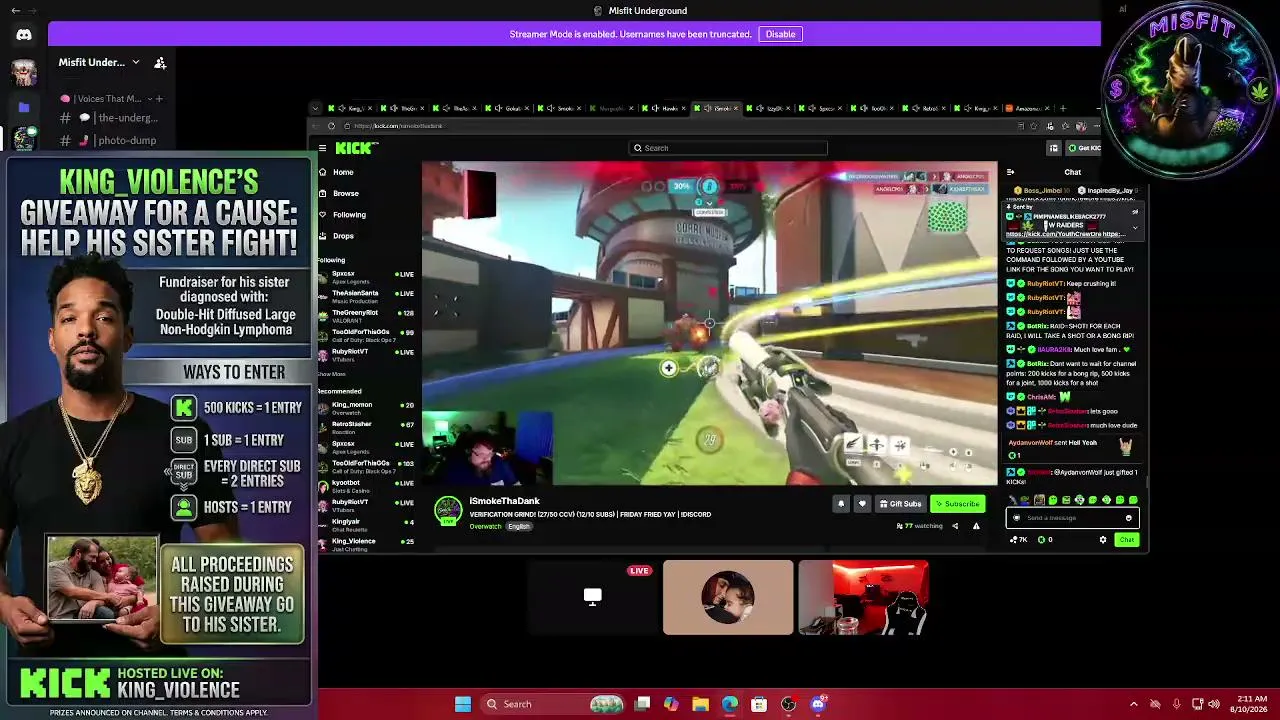Image resolution: width=1280 pixels, height=720 pixels.
Task: Open the Kick hamburger sidebar menu
Action: pos(322,148)
